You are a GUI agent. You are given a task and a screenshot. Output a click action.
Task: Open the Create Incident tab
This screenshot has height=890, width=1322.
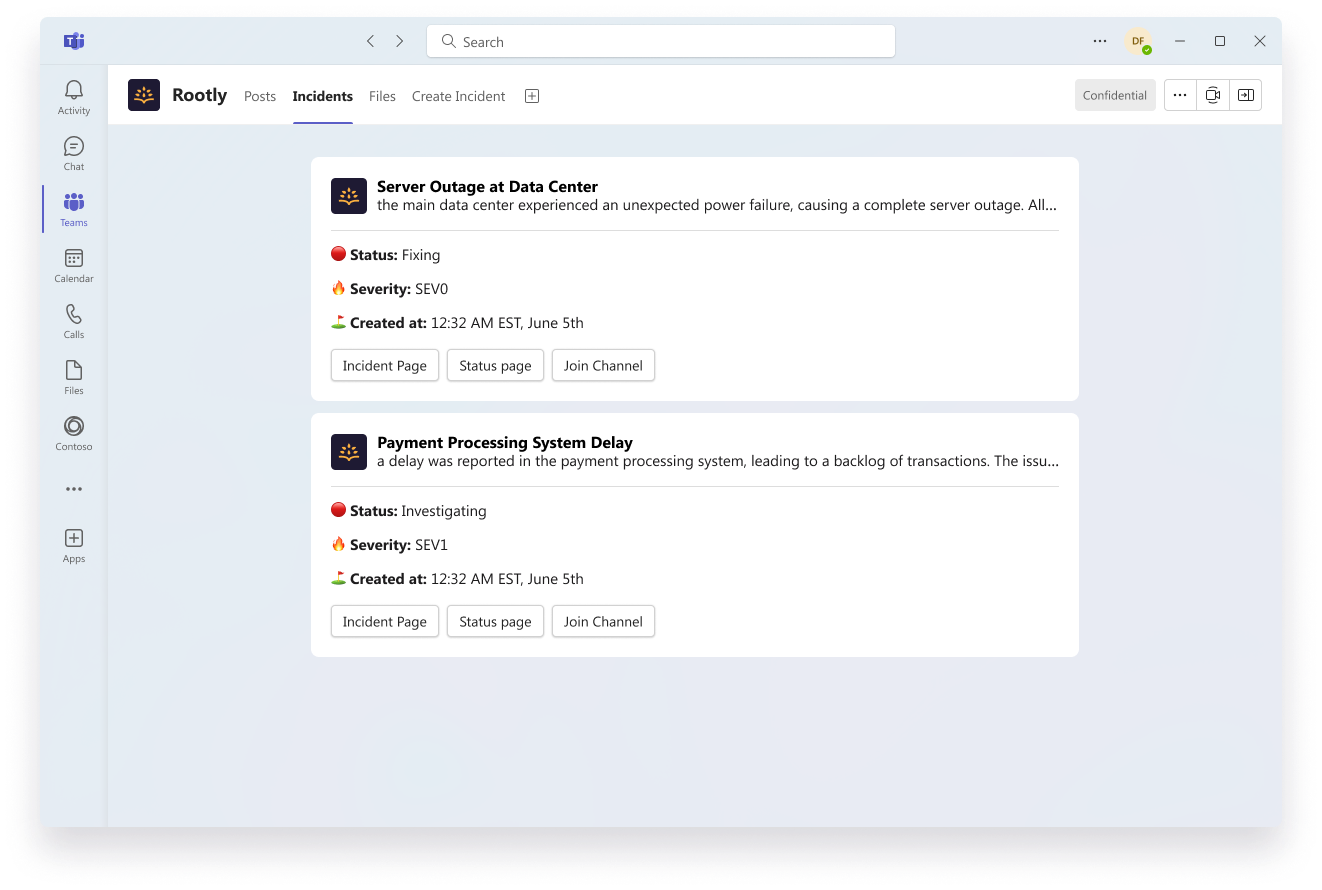pyautogui.click(x=459, y=96)
